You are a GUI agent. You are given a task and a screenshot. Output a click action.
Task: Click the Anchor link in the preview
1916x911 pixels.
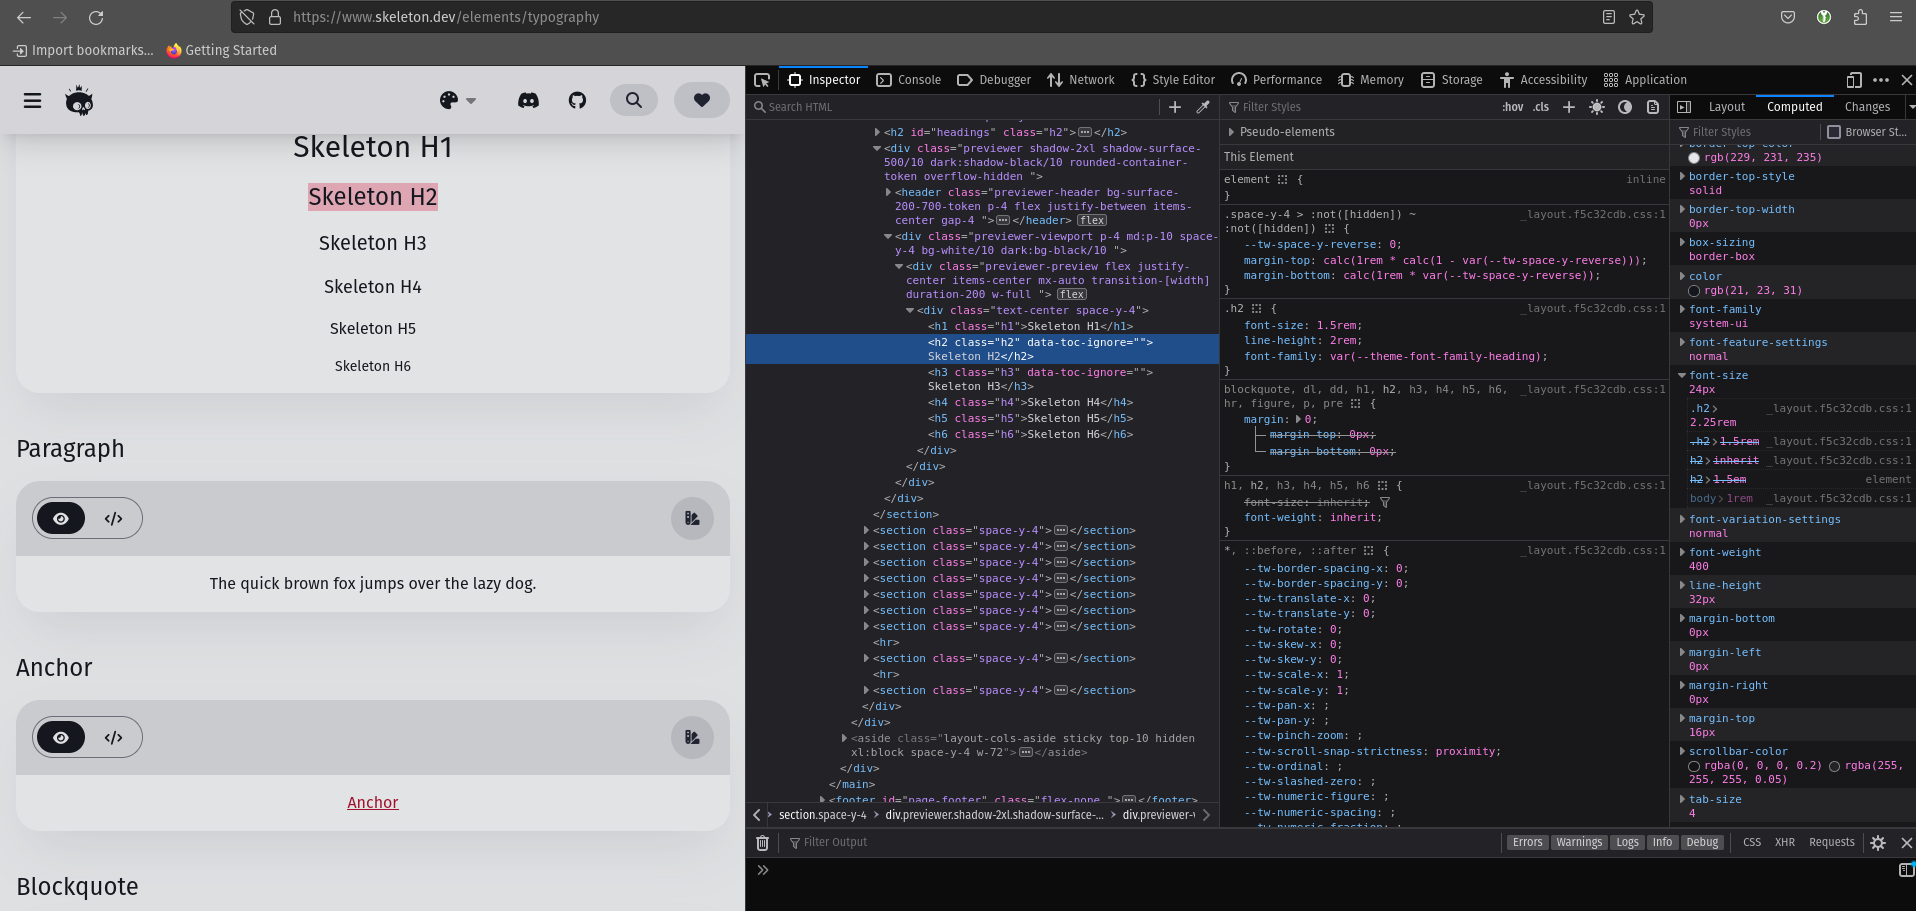pos(372,802)
